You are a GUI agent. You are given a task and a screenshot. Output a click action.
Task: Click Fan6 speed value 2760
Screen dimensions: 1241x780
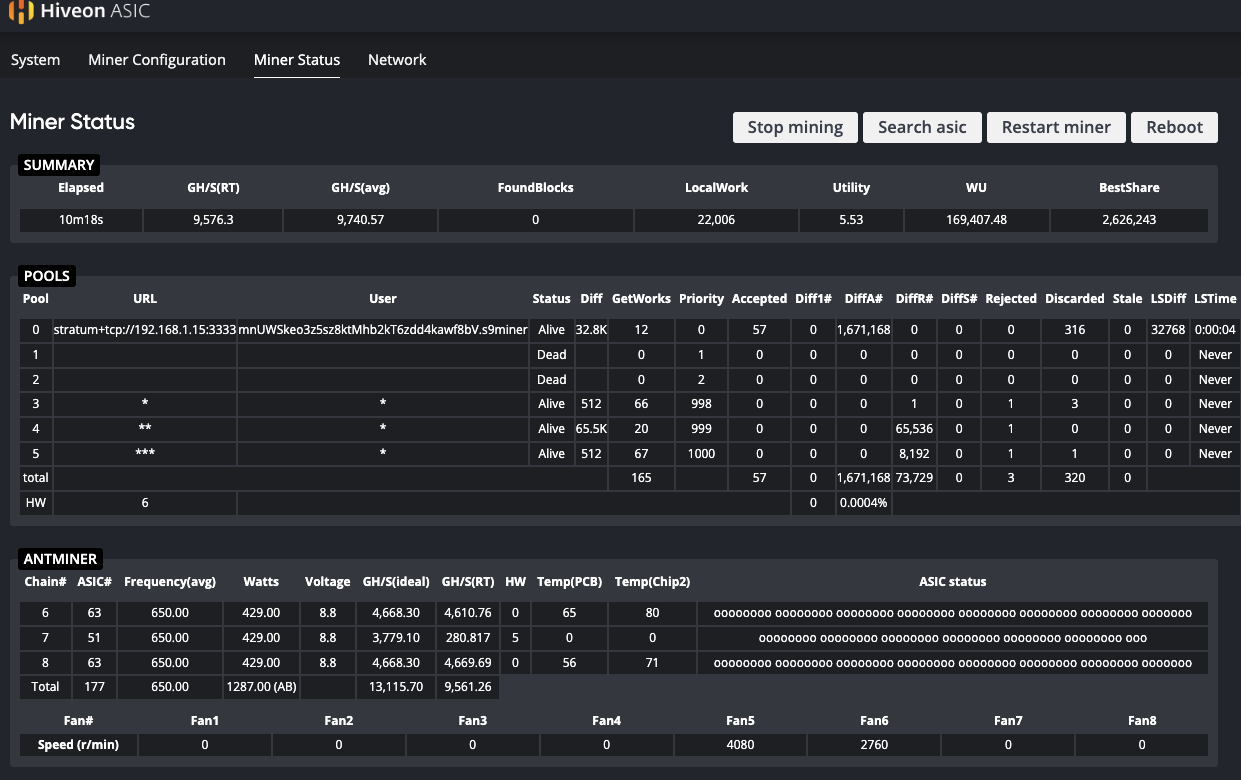pos(874,745)
